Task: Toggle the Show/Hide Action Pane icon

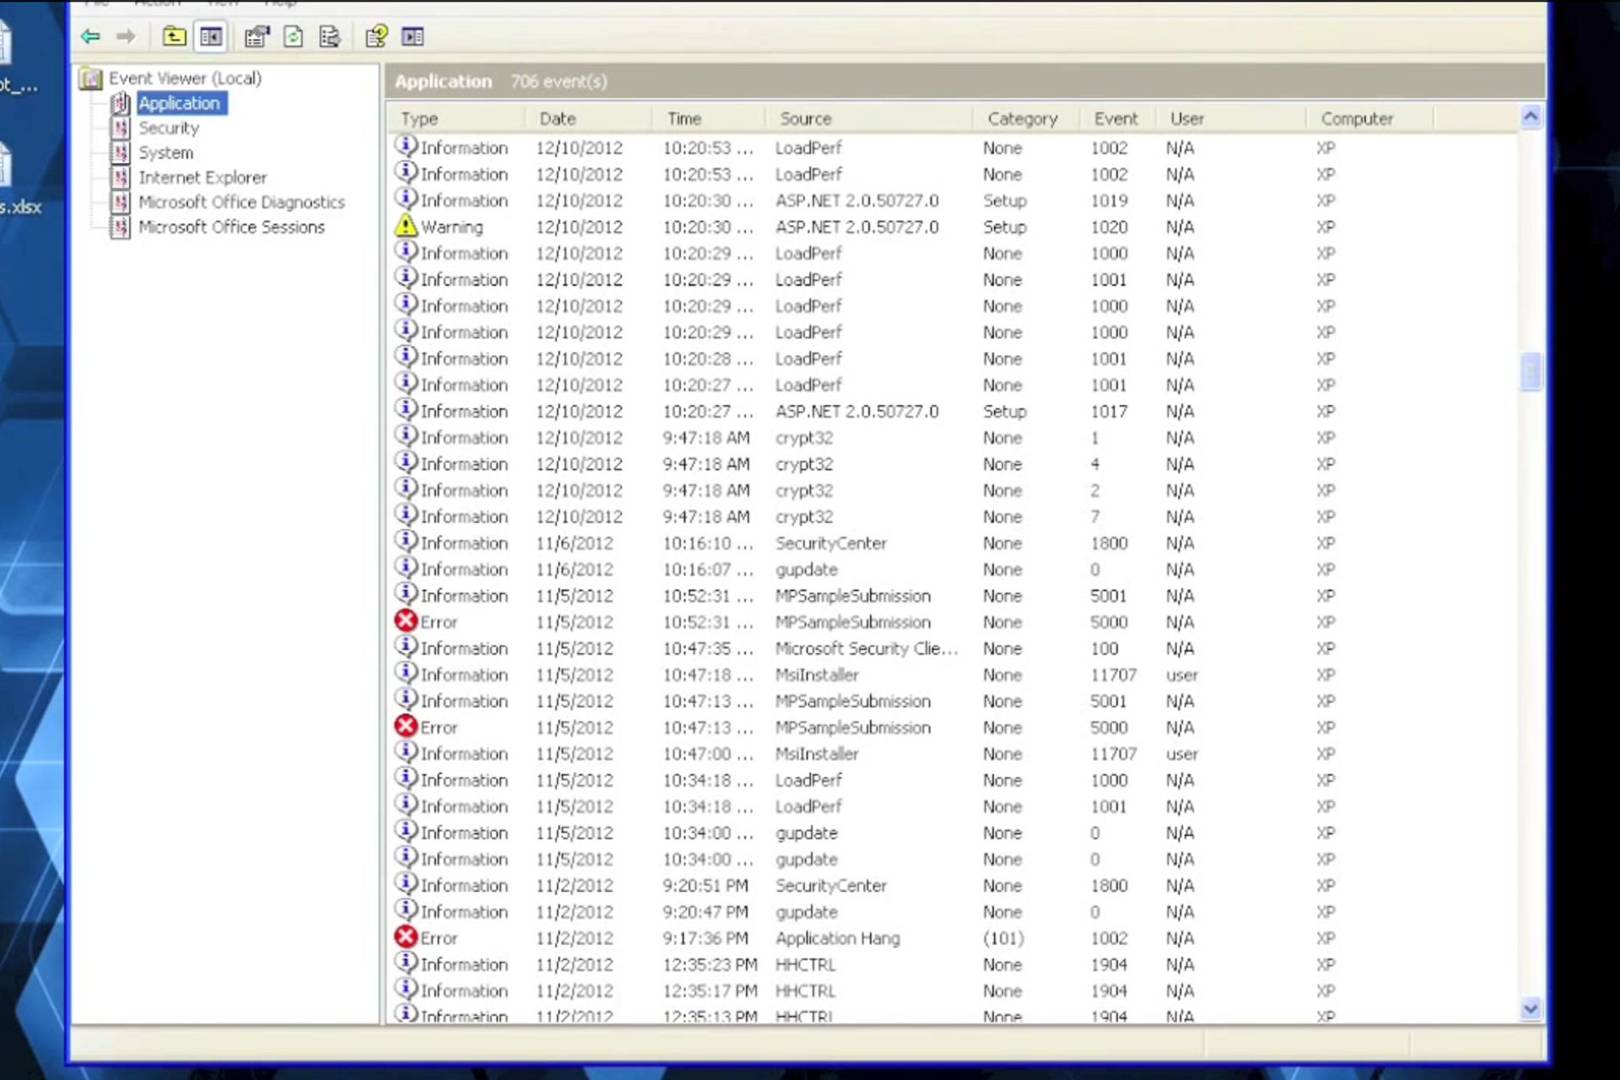Action: 413,37
